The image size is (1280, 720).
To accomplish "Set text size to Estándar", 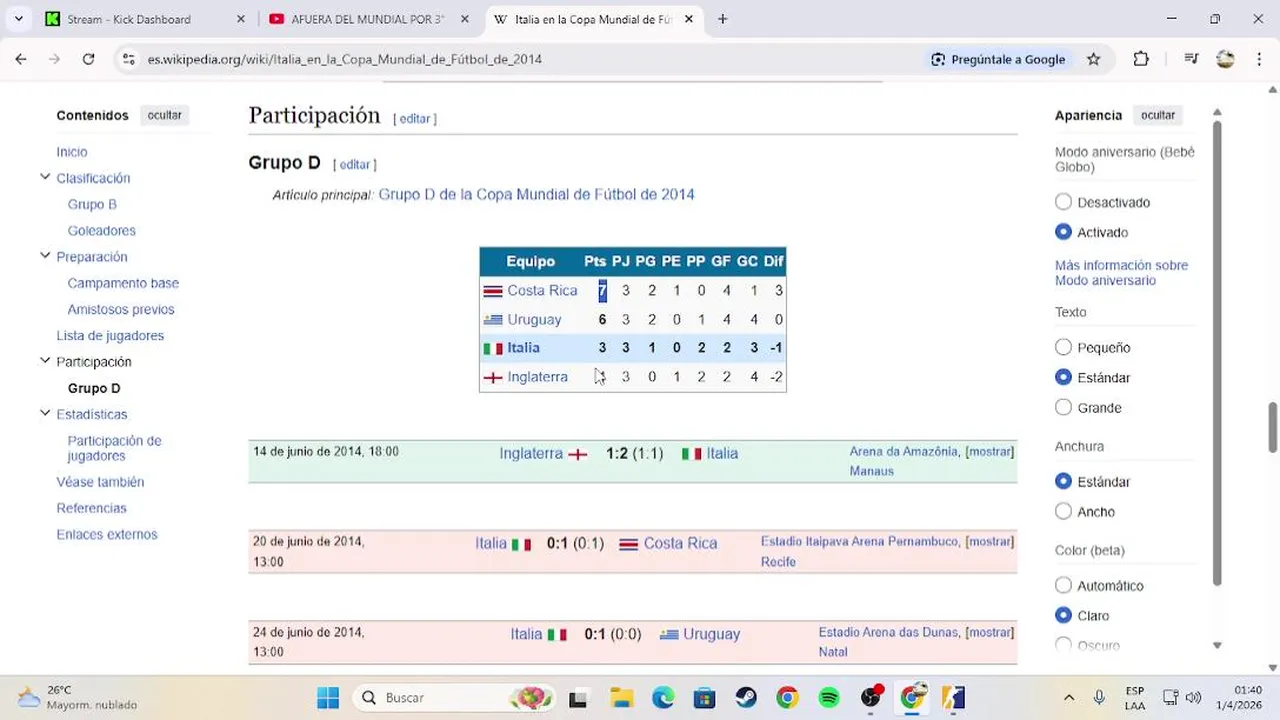I will click(x=1063, y=377).
